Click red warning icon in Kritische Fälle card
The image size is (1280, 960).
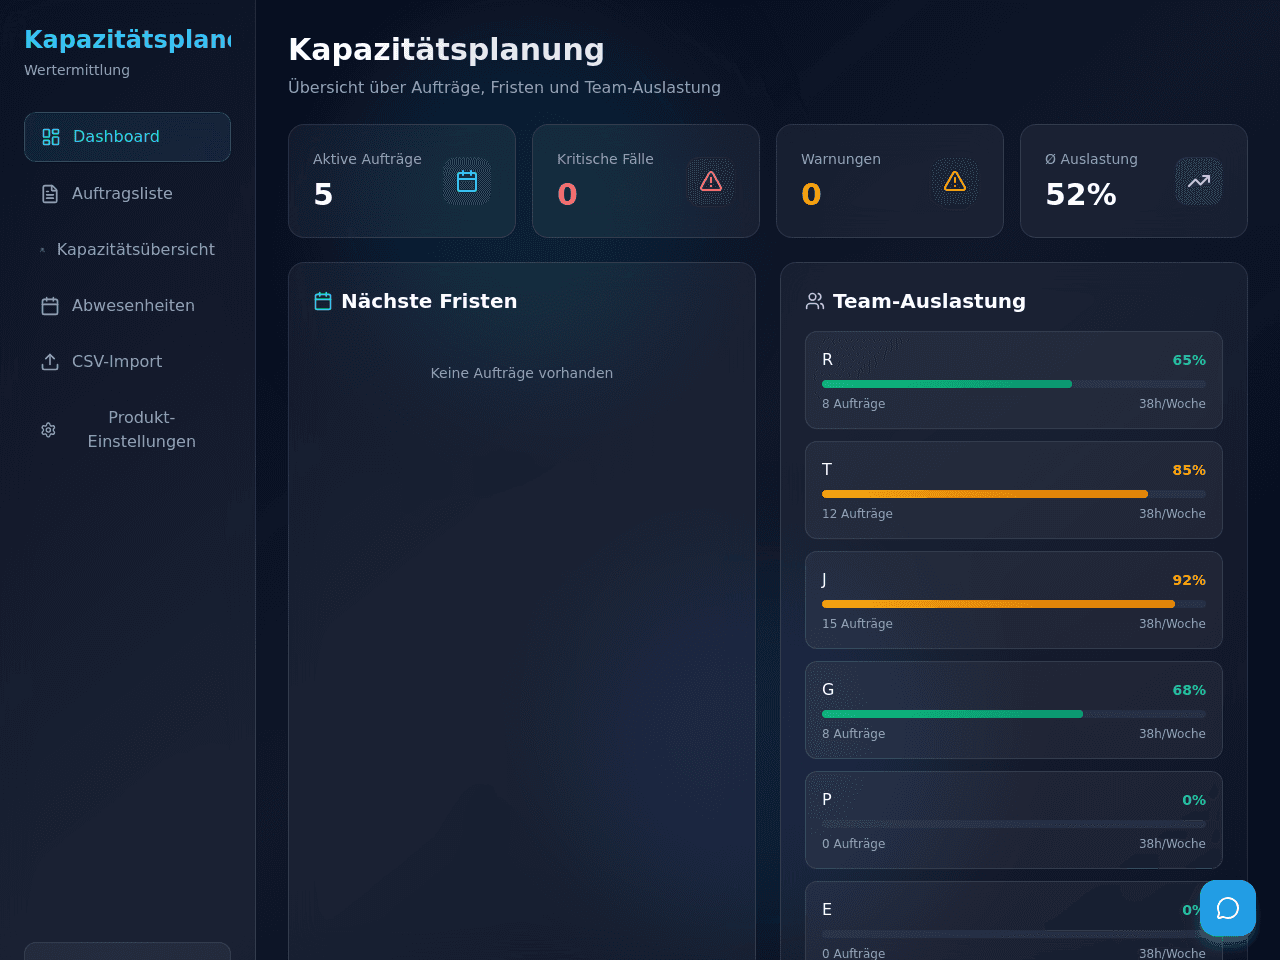[711, 181]
